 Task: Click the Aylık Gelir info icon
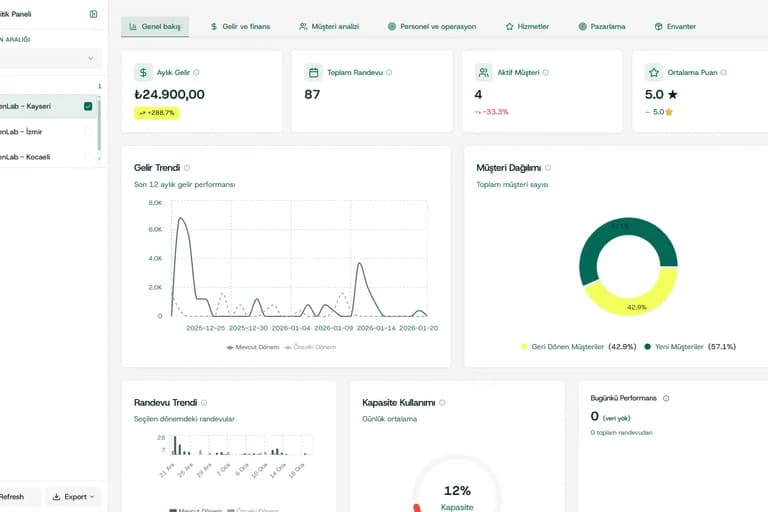[196, 73]
